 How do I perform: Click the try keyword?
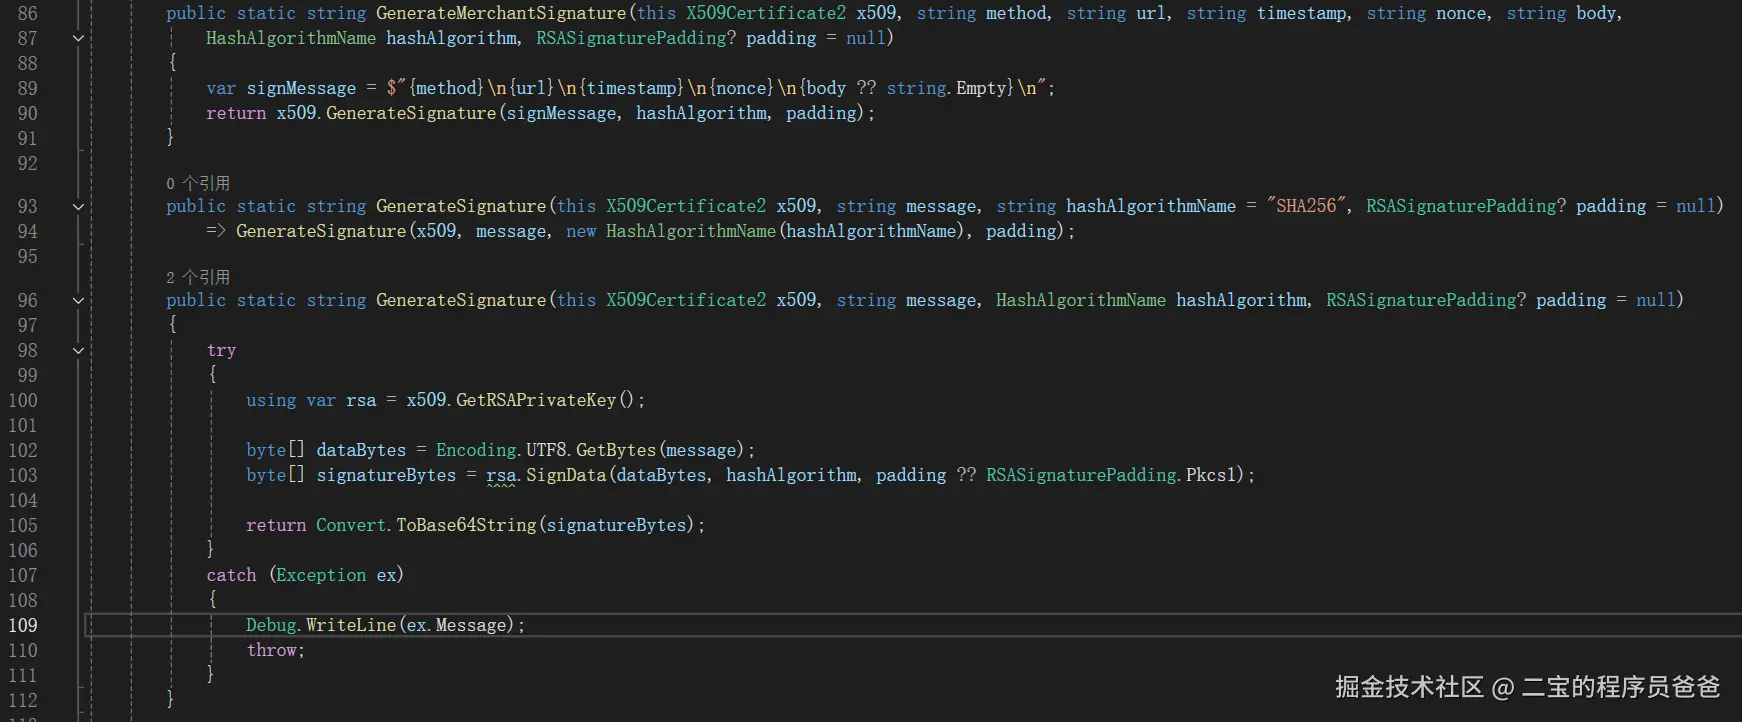pos(221,350)
